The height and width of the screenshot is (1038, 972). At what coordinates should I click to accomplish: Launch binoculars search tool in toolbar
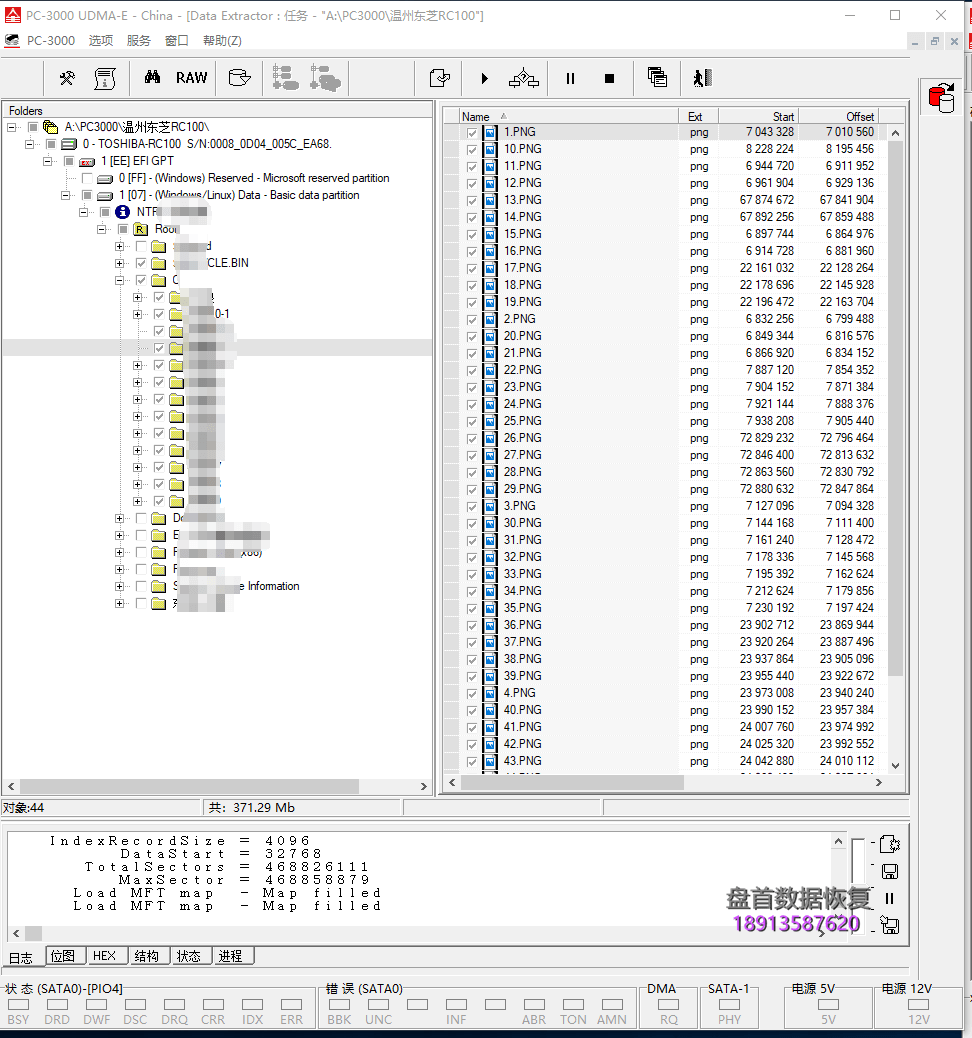tap(152, 77)
